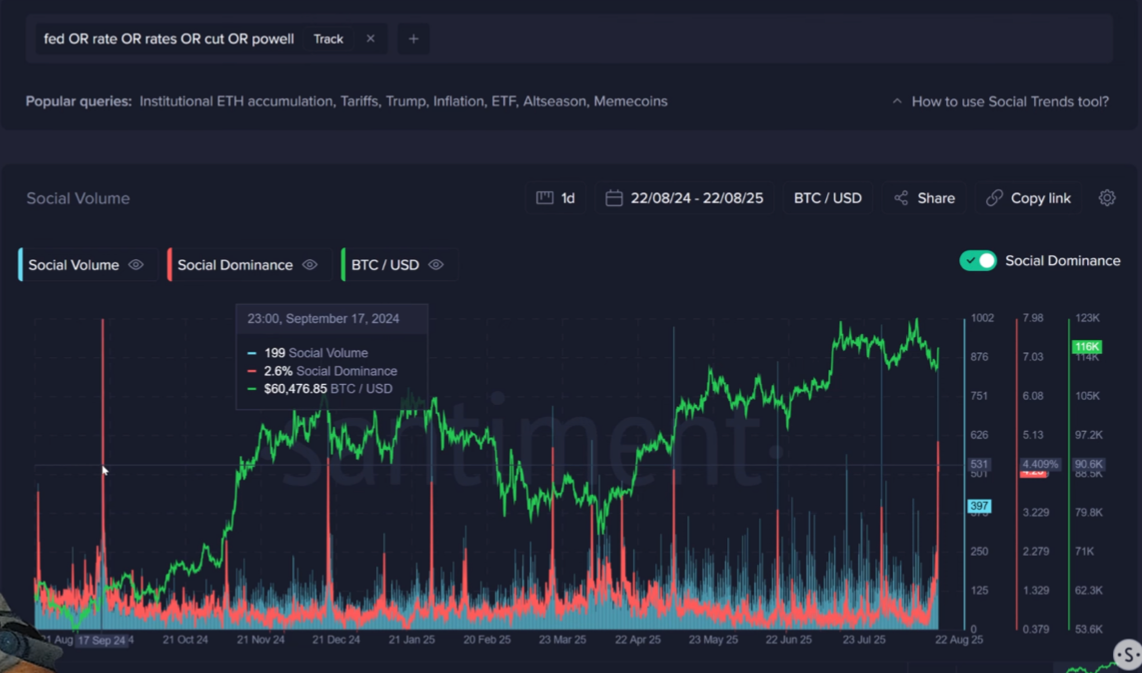Click the Copy link chain icon
The height and width of the screenshot is (673, 1142).
[996, 198]
